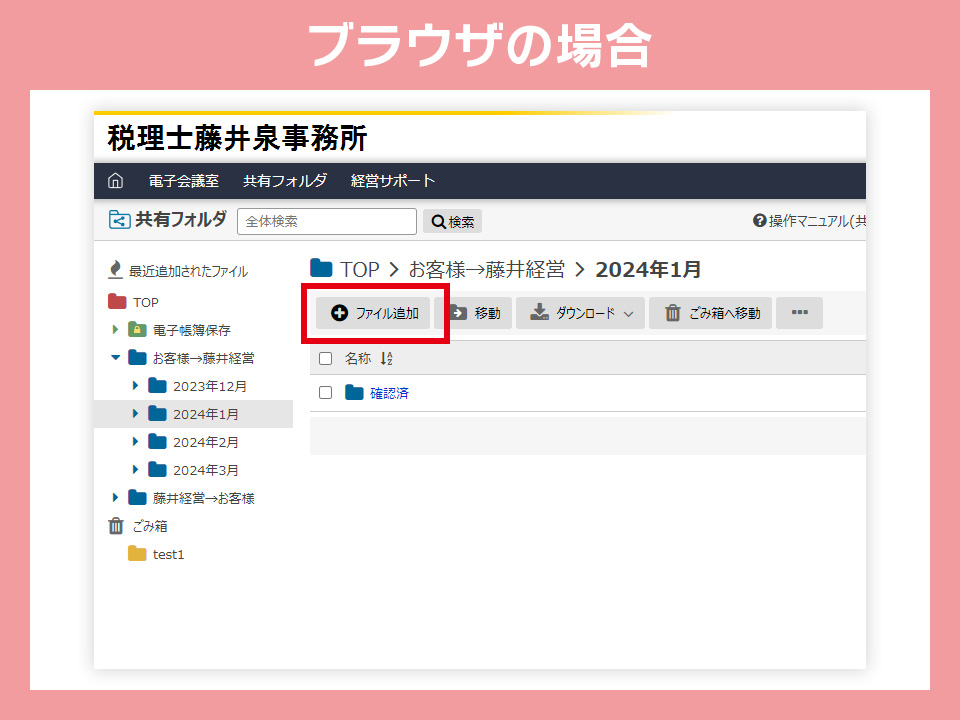
Task: Open the ダウンロード dropdown menu
Action: [581, 313]
